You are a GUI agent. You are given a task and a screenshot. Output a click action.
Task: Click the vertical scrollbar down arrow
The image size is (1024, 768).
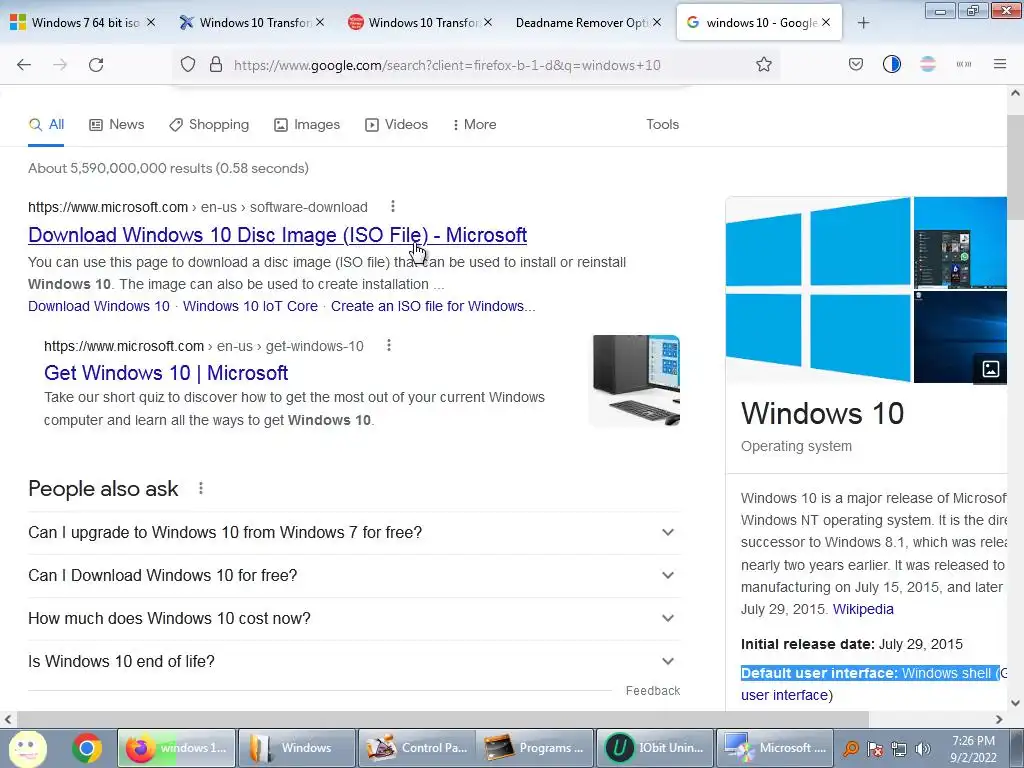click(1015, 703)
